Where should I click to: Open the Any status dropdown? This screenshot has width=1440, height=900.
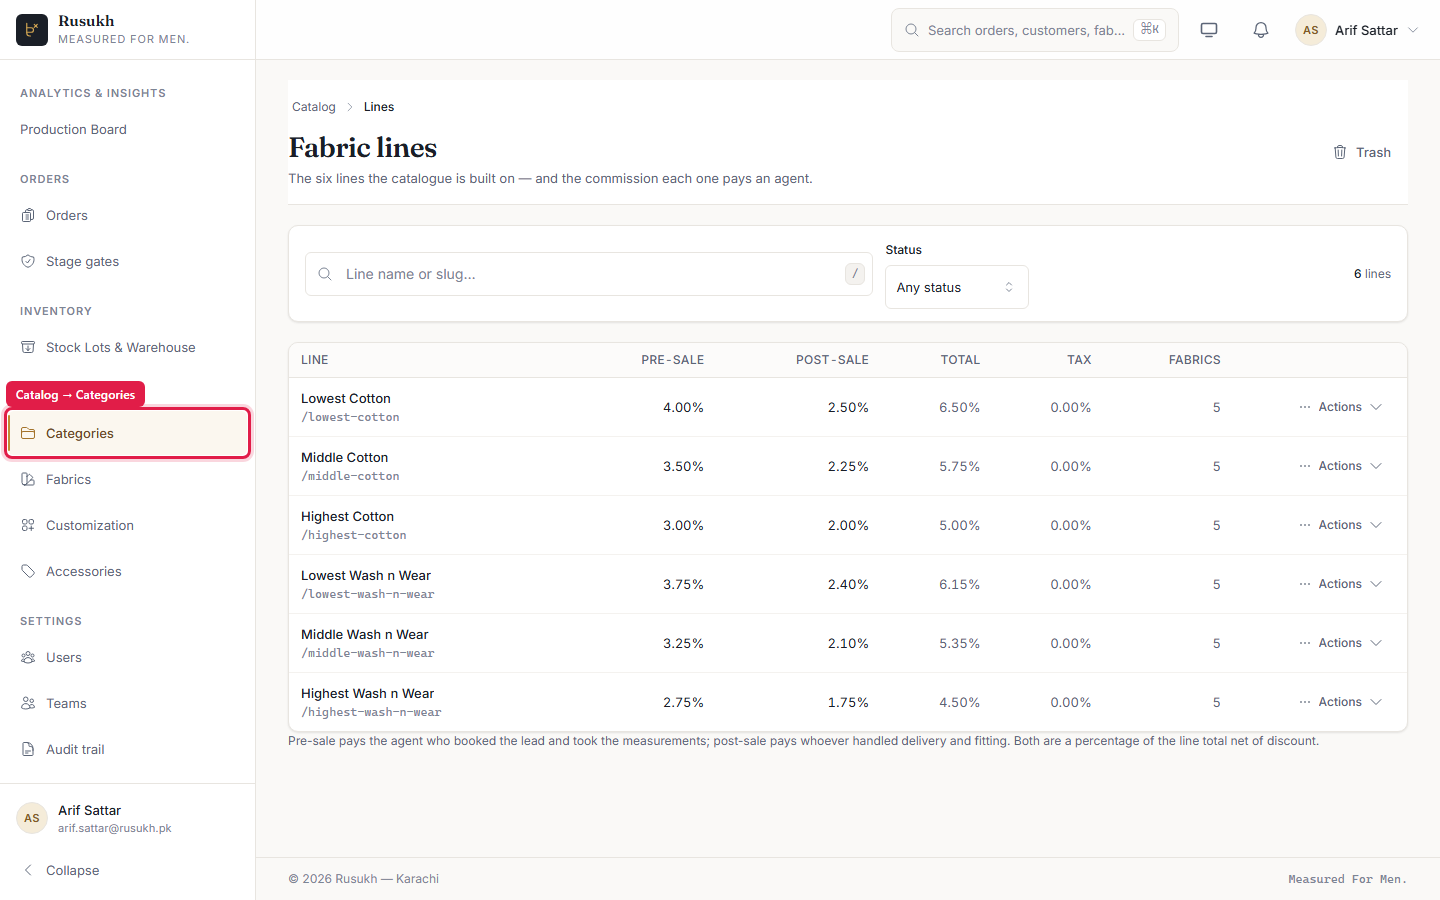coord(956,287)
